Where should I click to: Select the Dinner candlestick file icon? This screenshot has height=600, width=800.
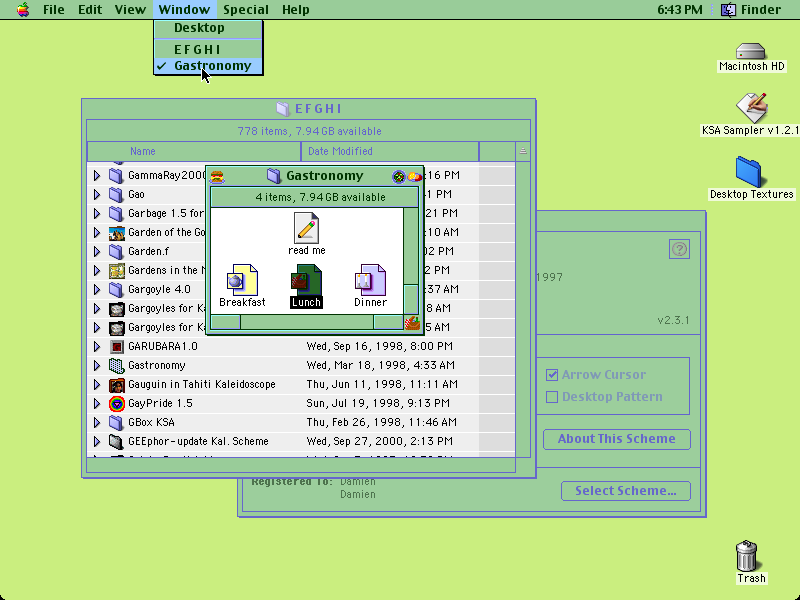370,280
